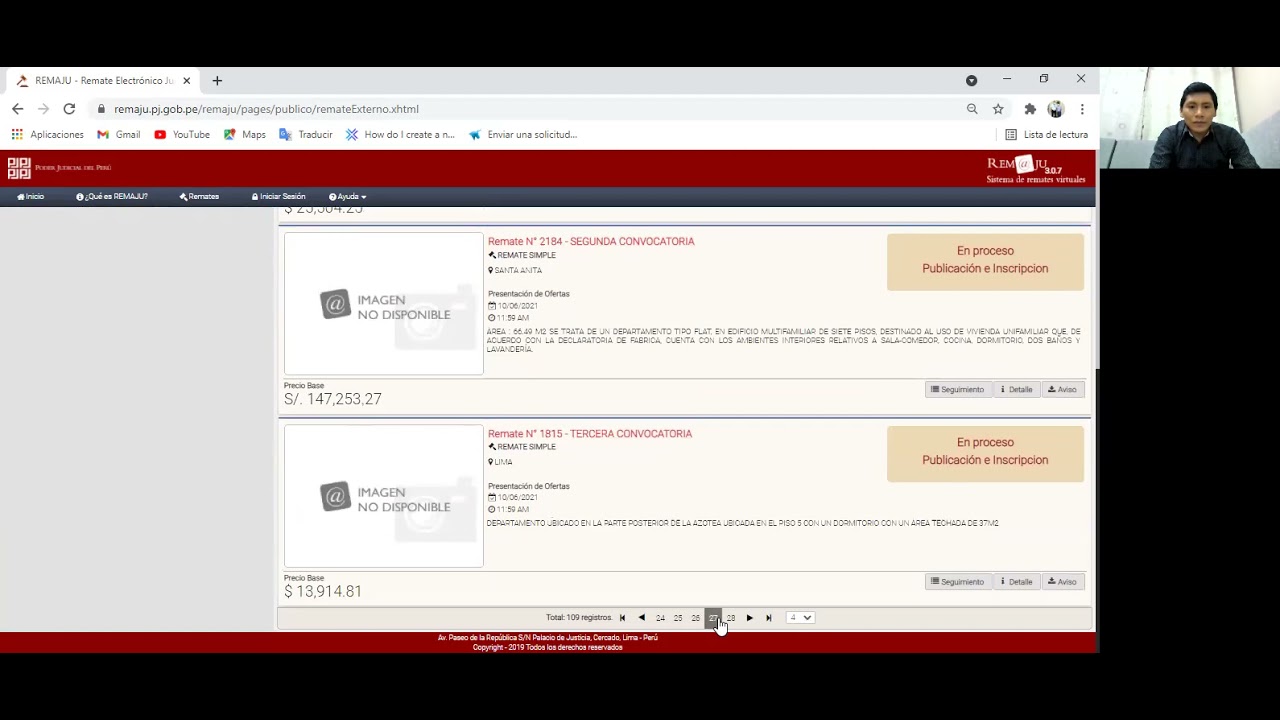Open the YouTube bookmark

182,134
